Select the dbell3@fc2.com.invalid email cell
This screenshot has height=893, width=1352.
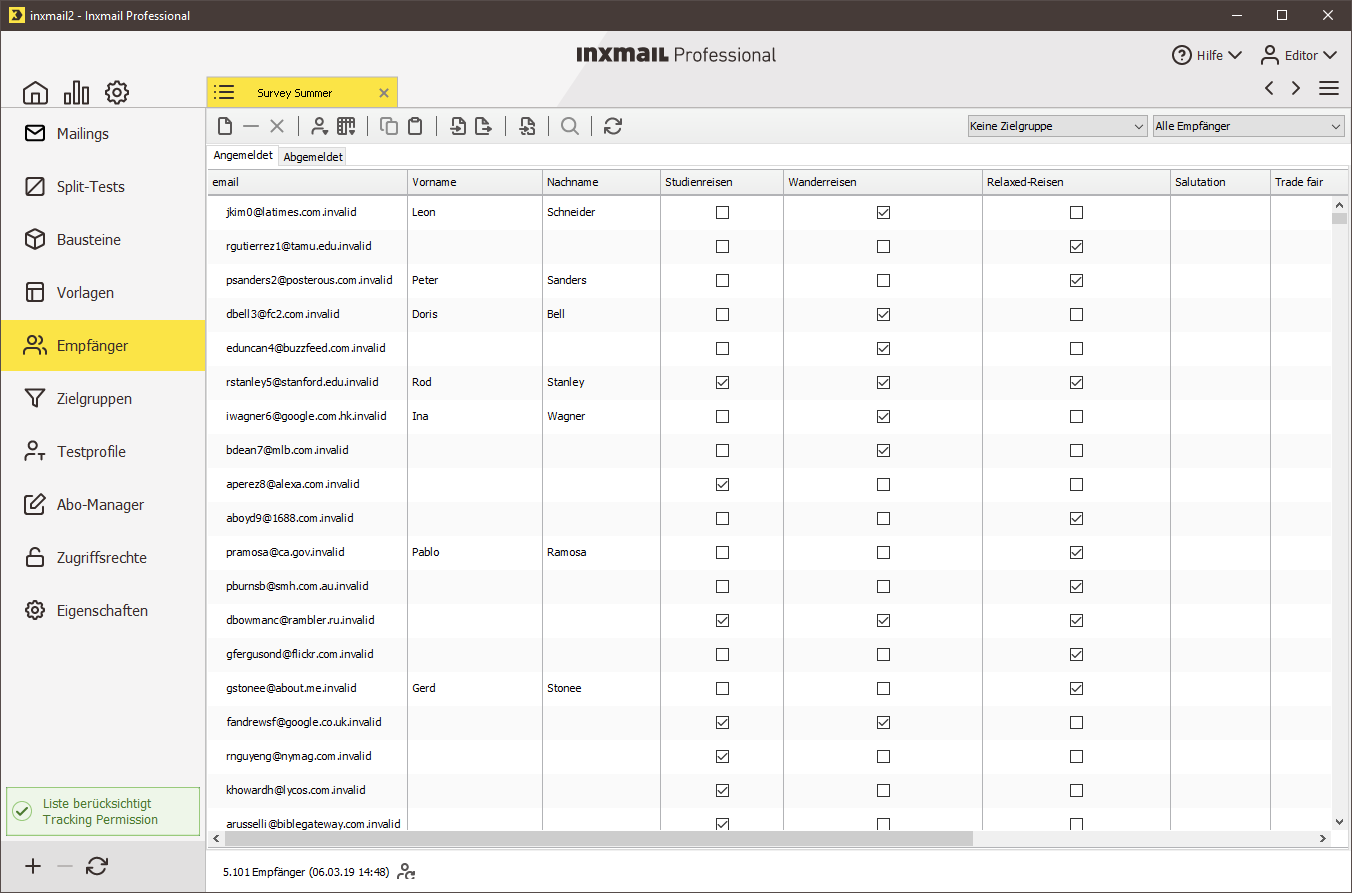point(308,314)
